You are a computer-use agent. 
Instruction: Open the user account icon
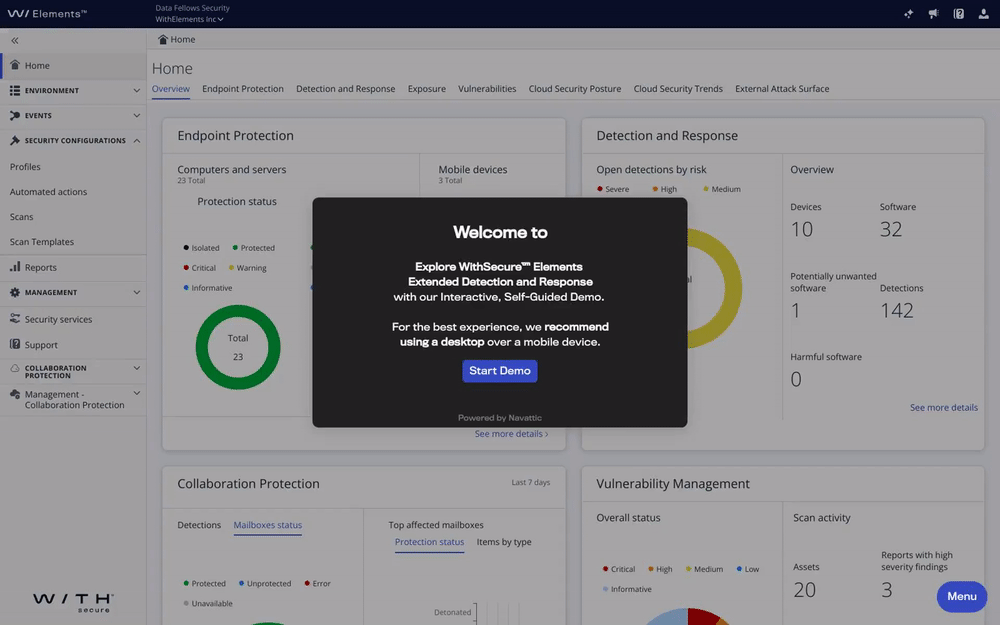[983, 14]
